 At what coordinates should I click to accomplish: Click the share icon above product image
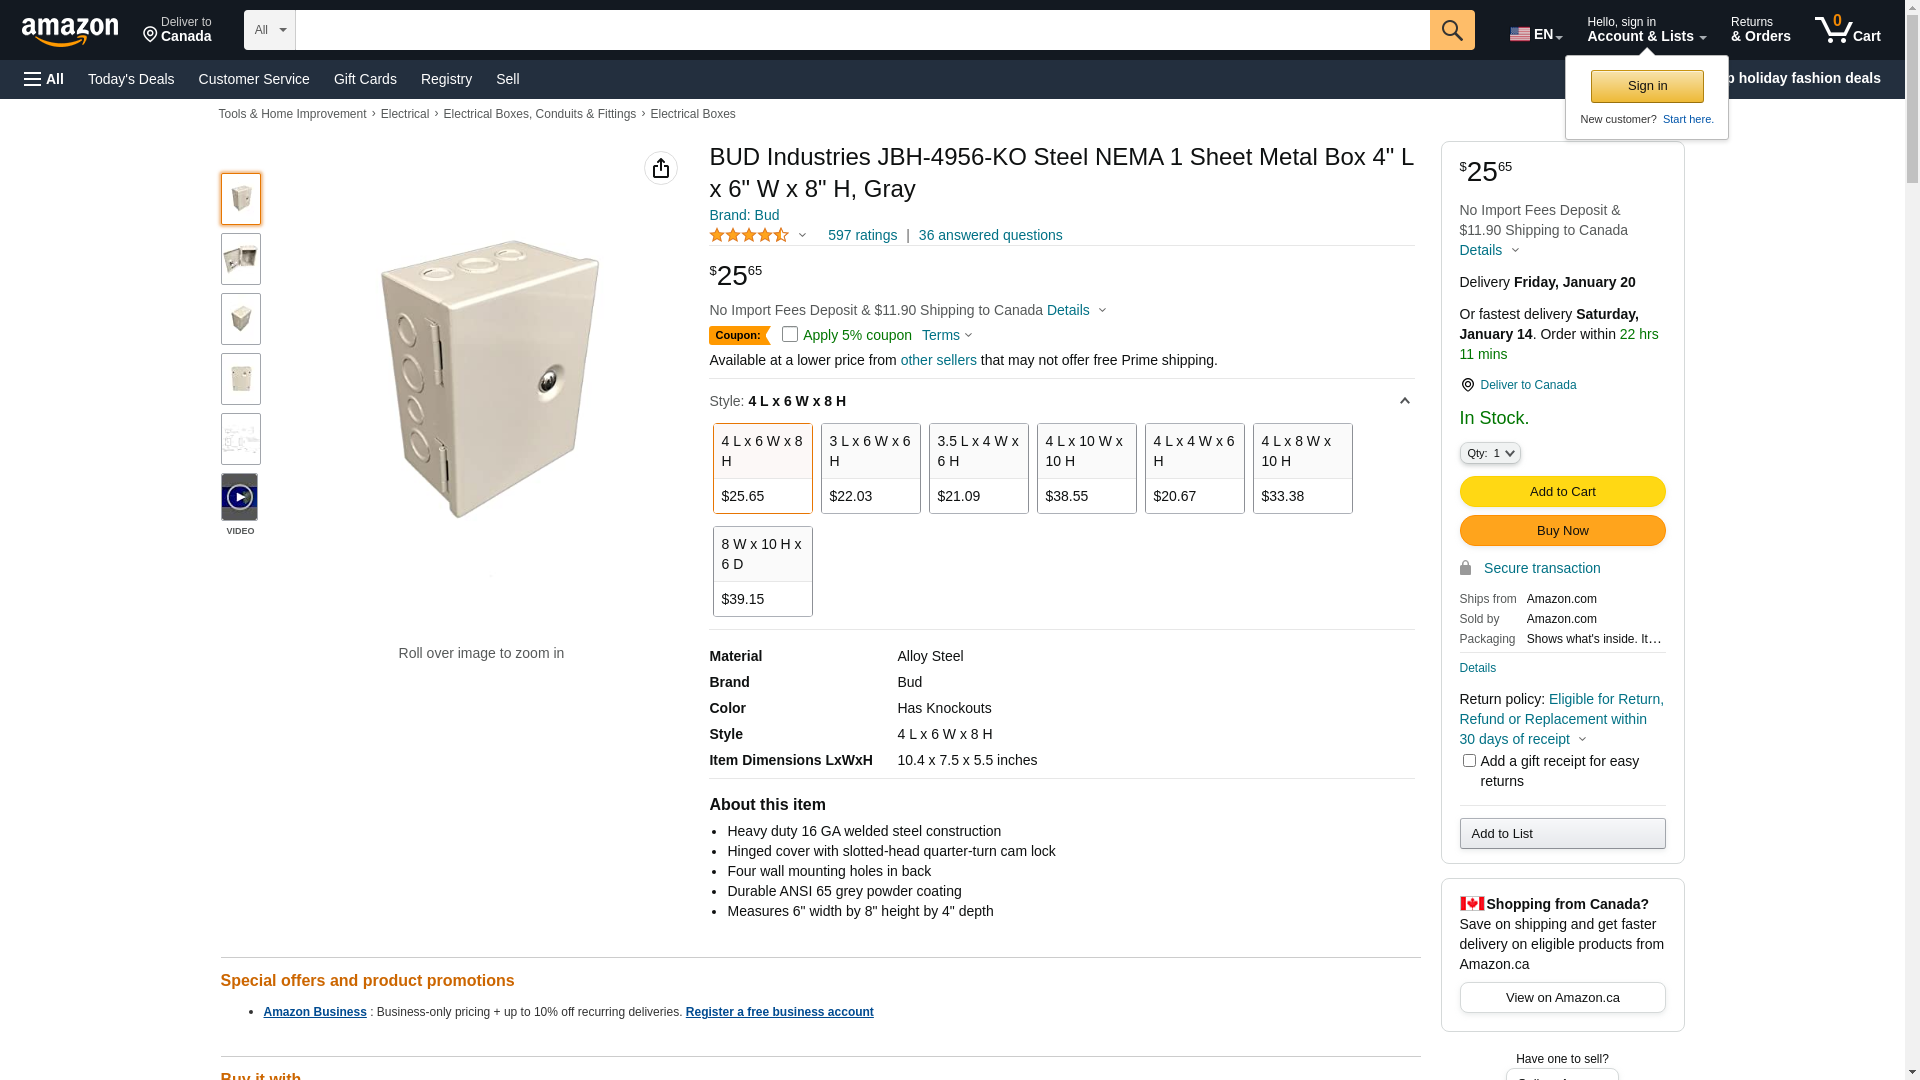point(660,168)
